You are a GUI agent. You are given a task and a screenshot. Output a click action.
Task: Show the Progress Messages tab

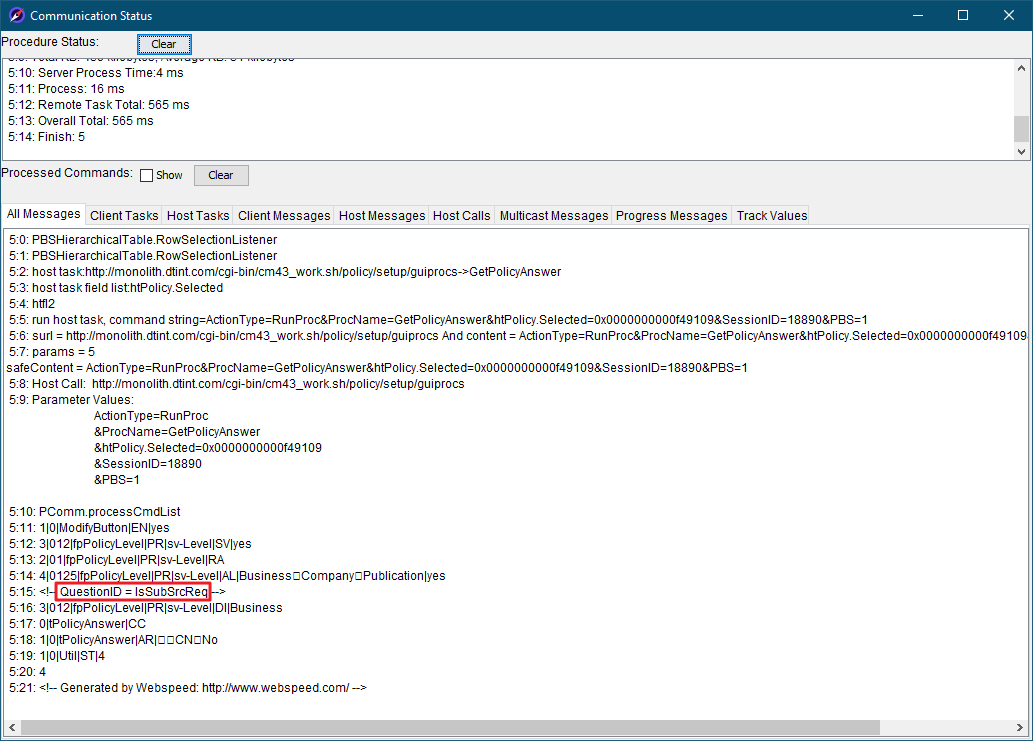coord(671,215)
